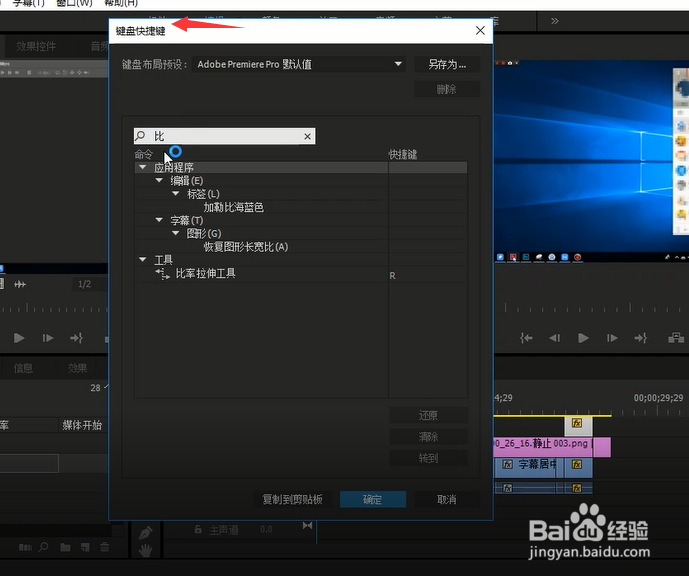Screen dimensions: 689x576
Task: Click the timeline time ruler near 00;00;29;29
Action: [x=658, y=411]
